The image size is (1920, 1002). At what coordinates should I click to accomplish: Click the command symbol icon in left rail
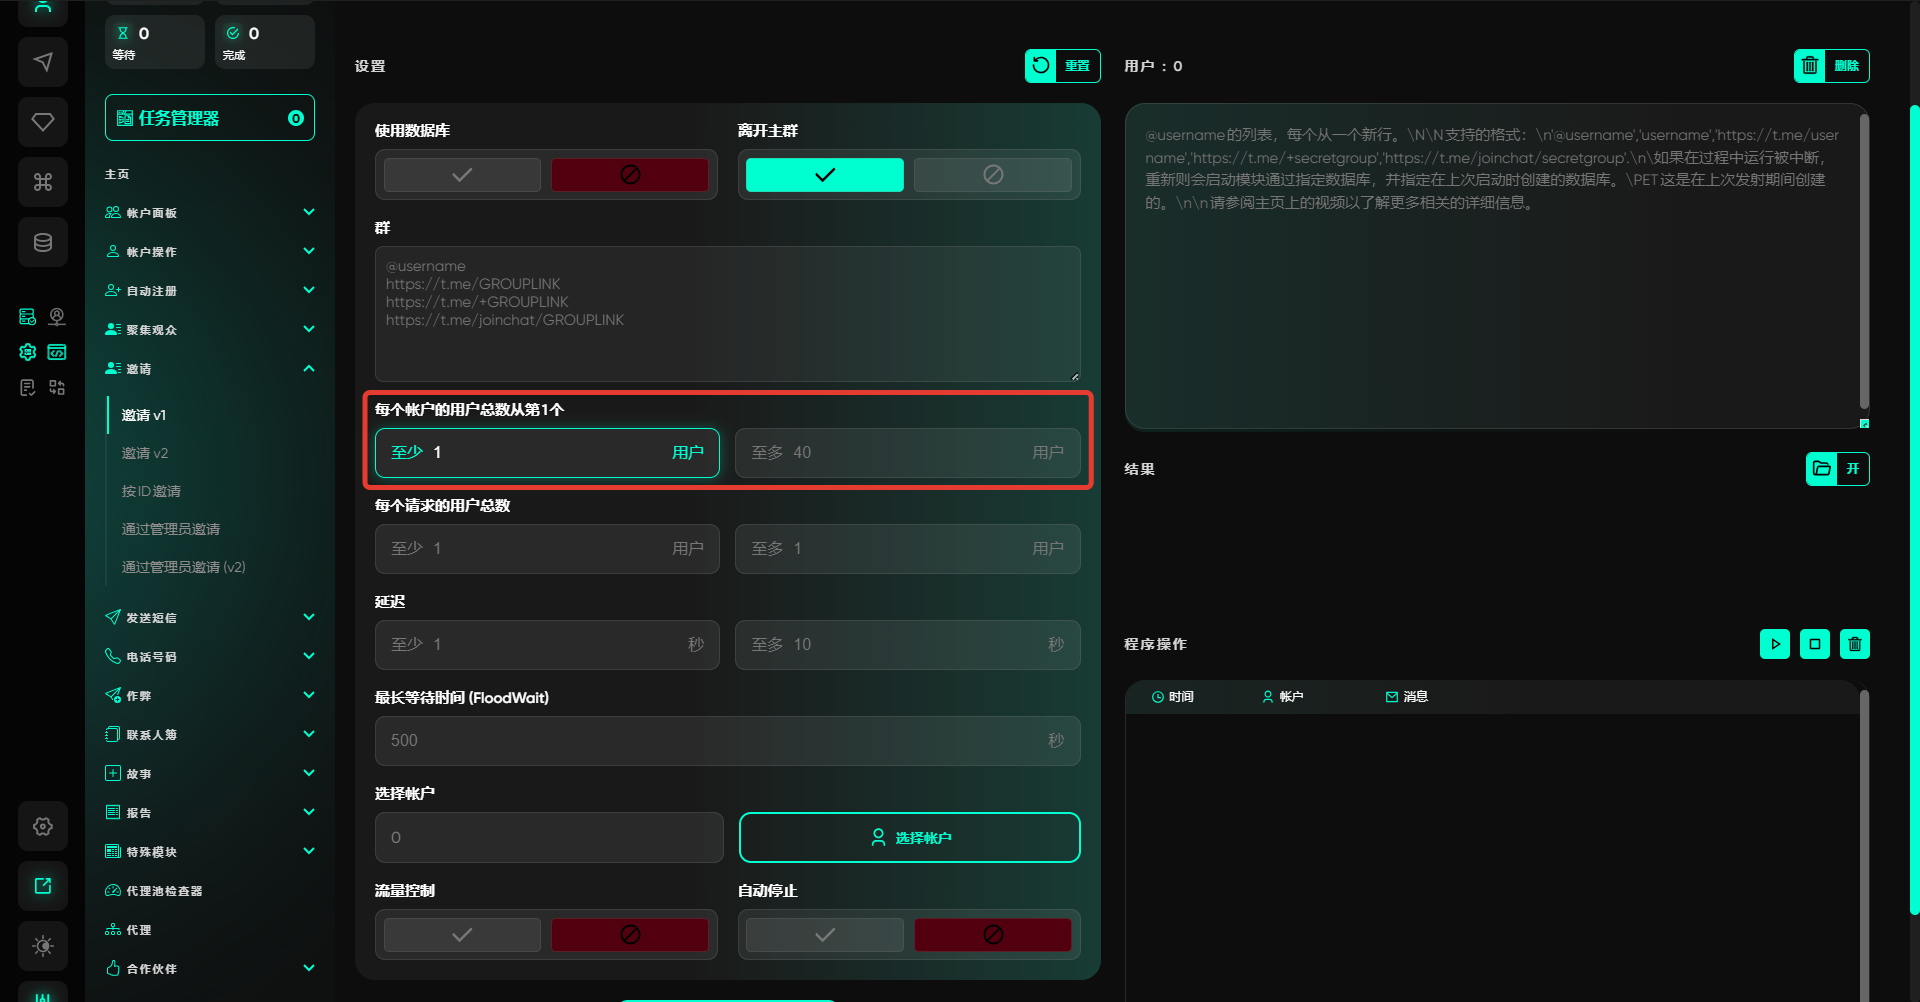click(43, 182)
